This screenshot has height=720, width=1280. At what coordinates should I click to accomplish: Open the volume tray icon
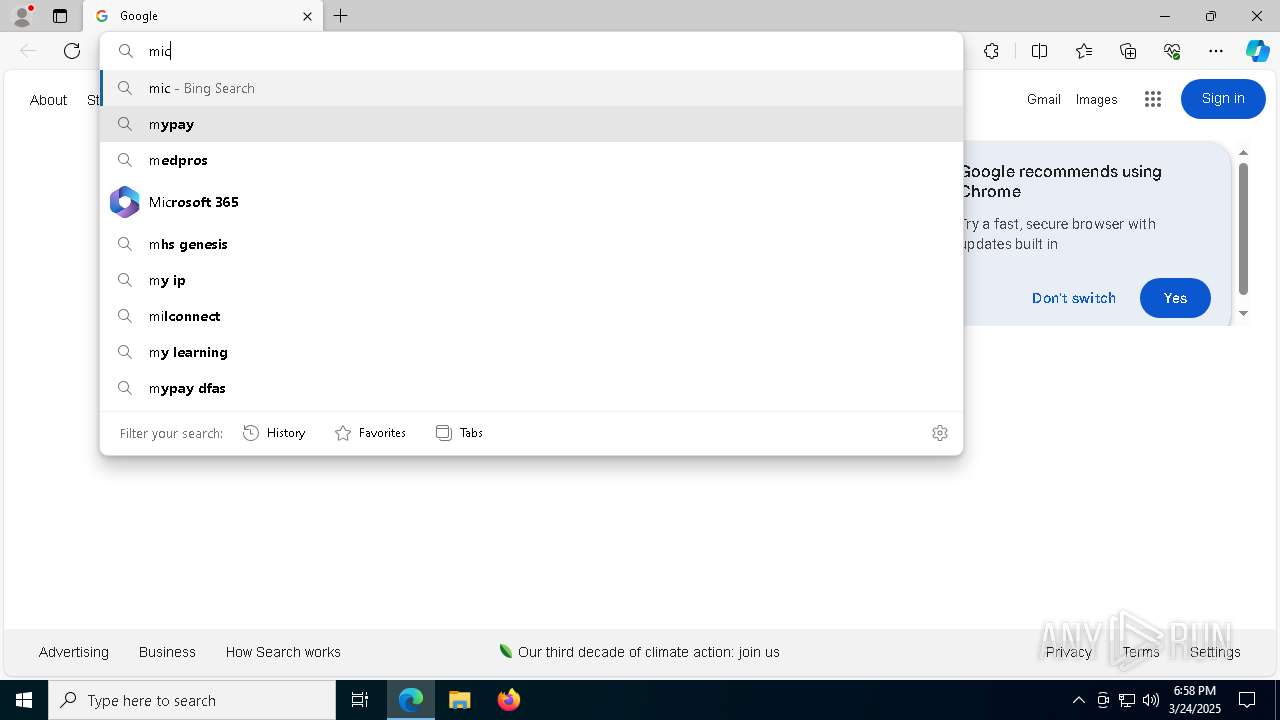click(x=1151, y=700)
